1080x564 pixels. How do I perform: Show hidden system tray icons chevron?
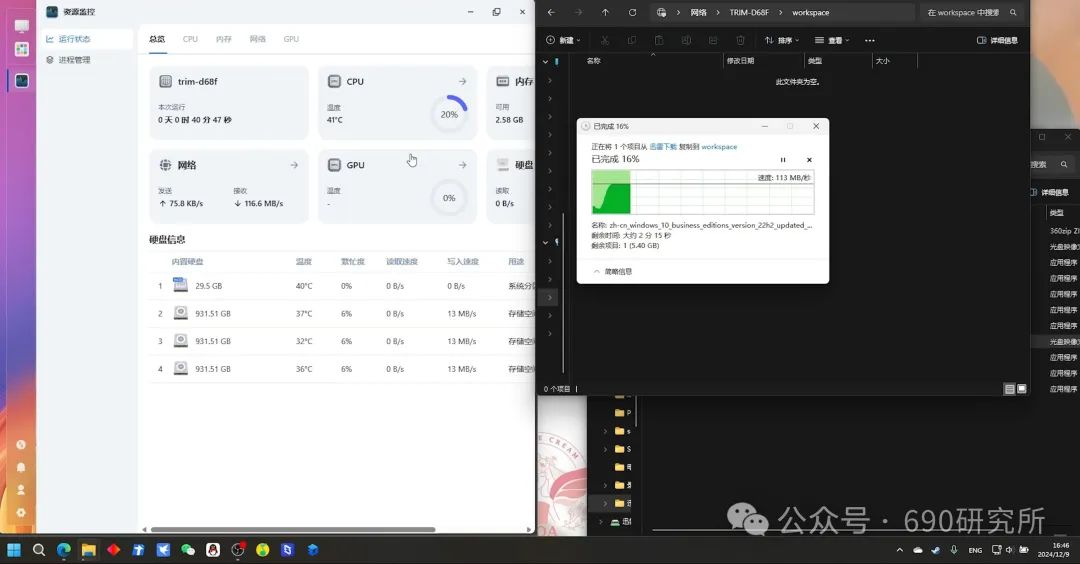(x=899, y=550)
